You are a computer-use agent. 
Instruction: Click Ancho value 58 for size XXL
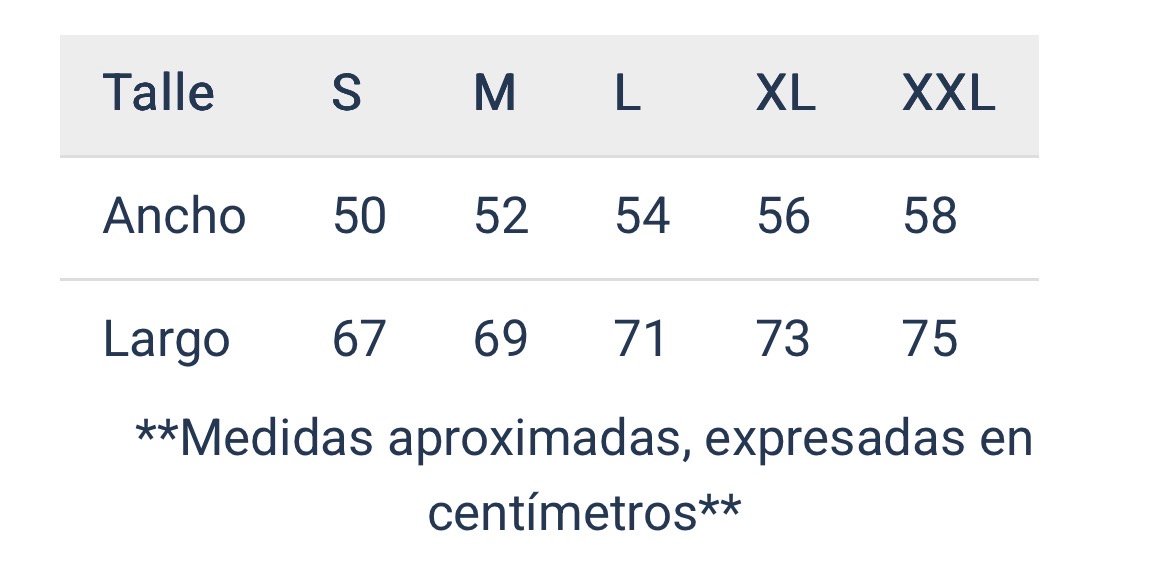point(929,216)
